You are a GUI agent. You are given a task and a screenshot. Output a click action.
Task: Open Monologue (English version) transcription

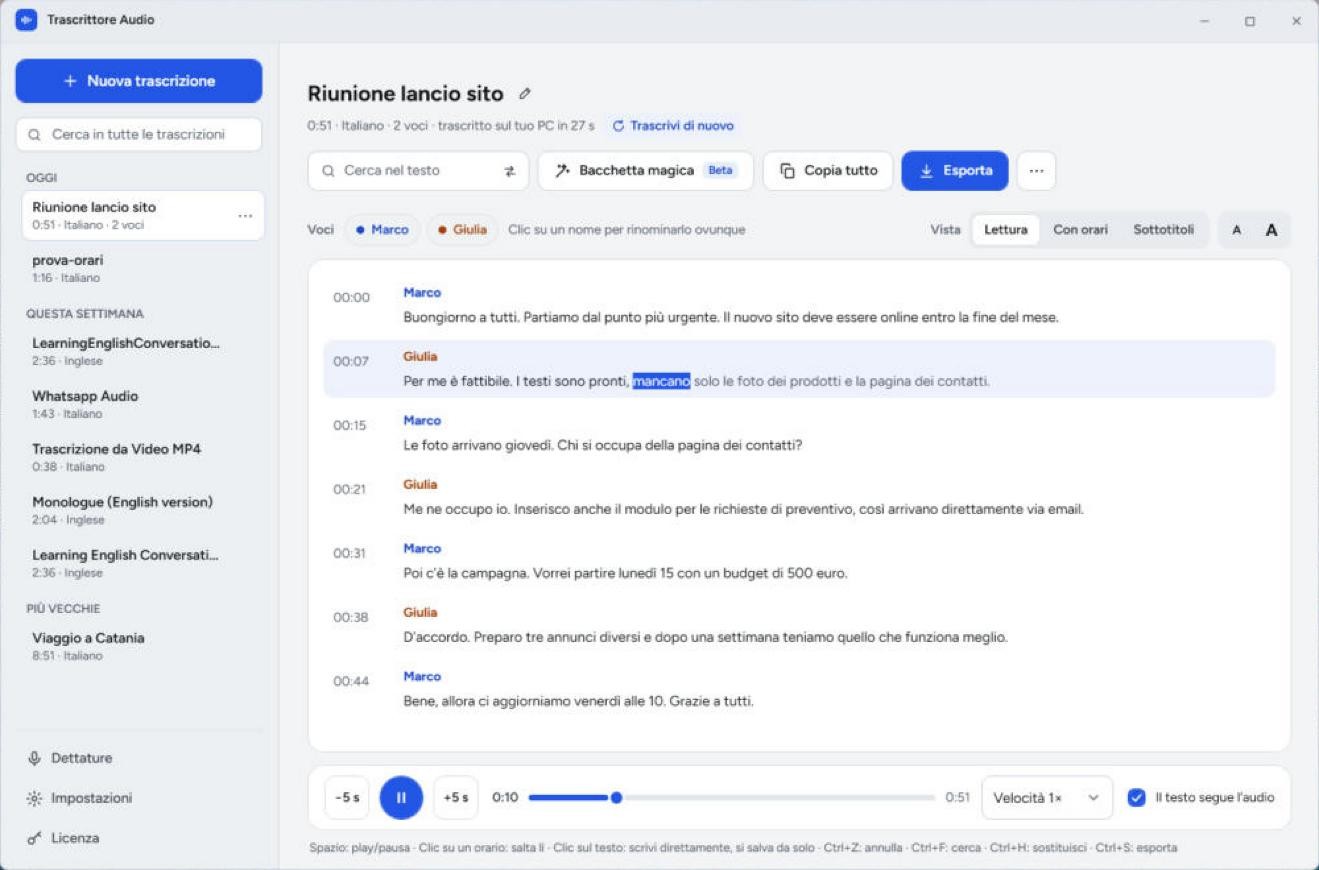click(143, 510)
